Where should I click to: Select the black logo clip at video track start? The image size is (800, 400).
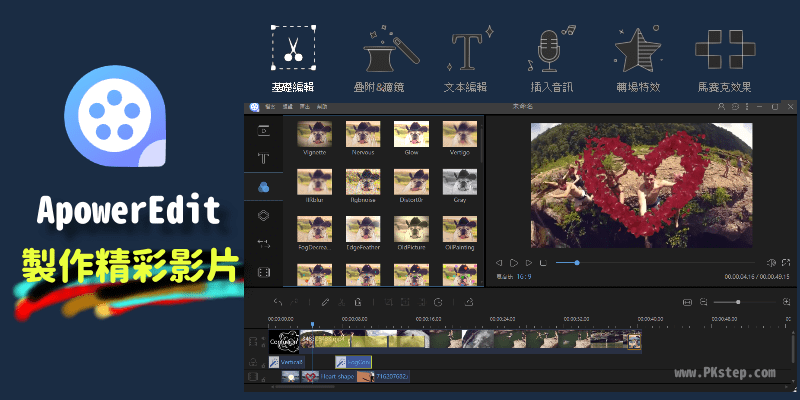(284, 341)
